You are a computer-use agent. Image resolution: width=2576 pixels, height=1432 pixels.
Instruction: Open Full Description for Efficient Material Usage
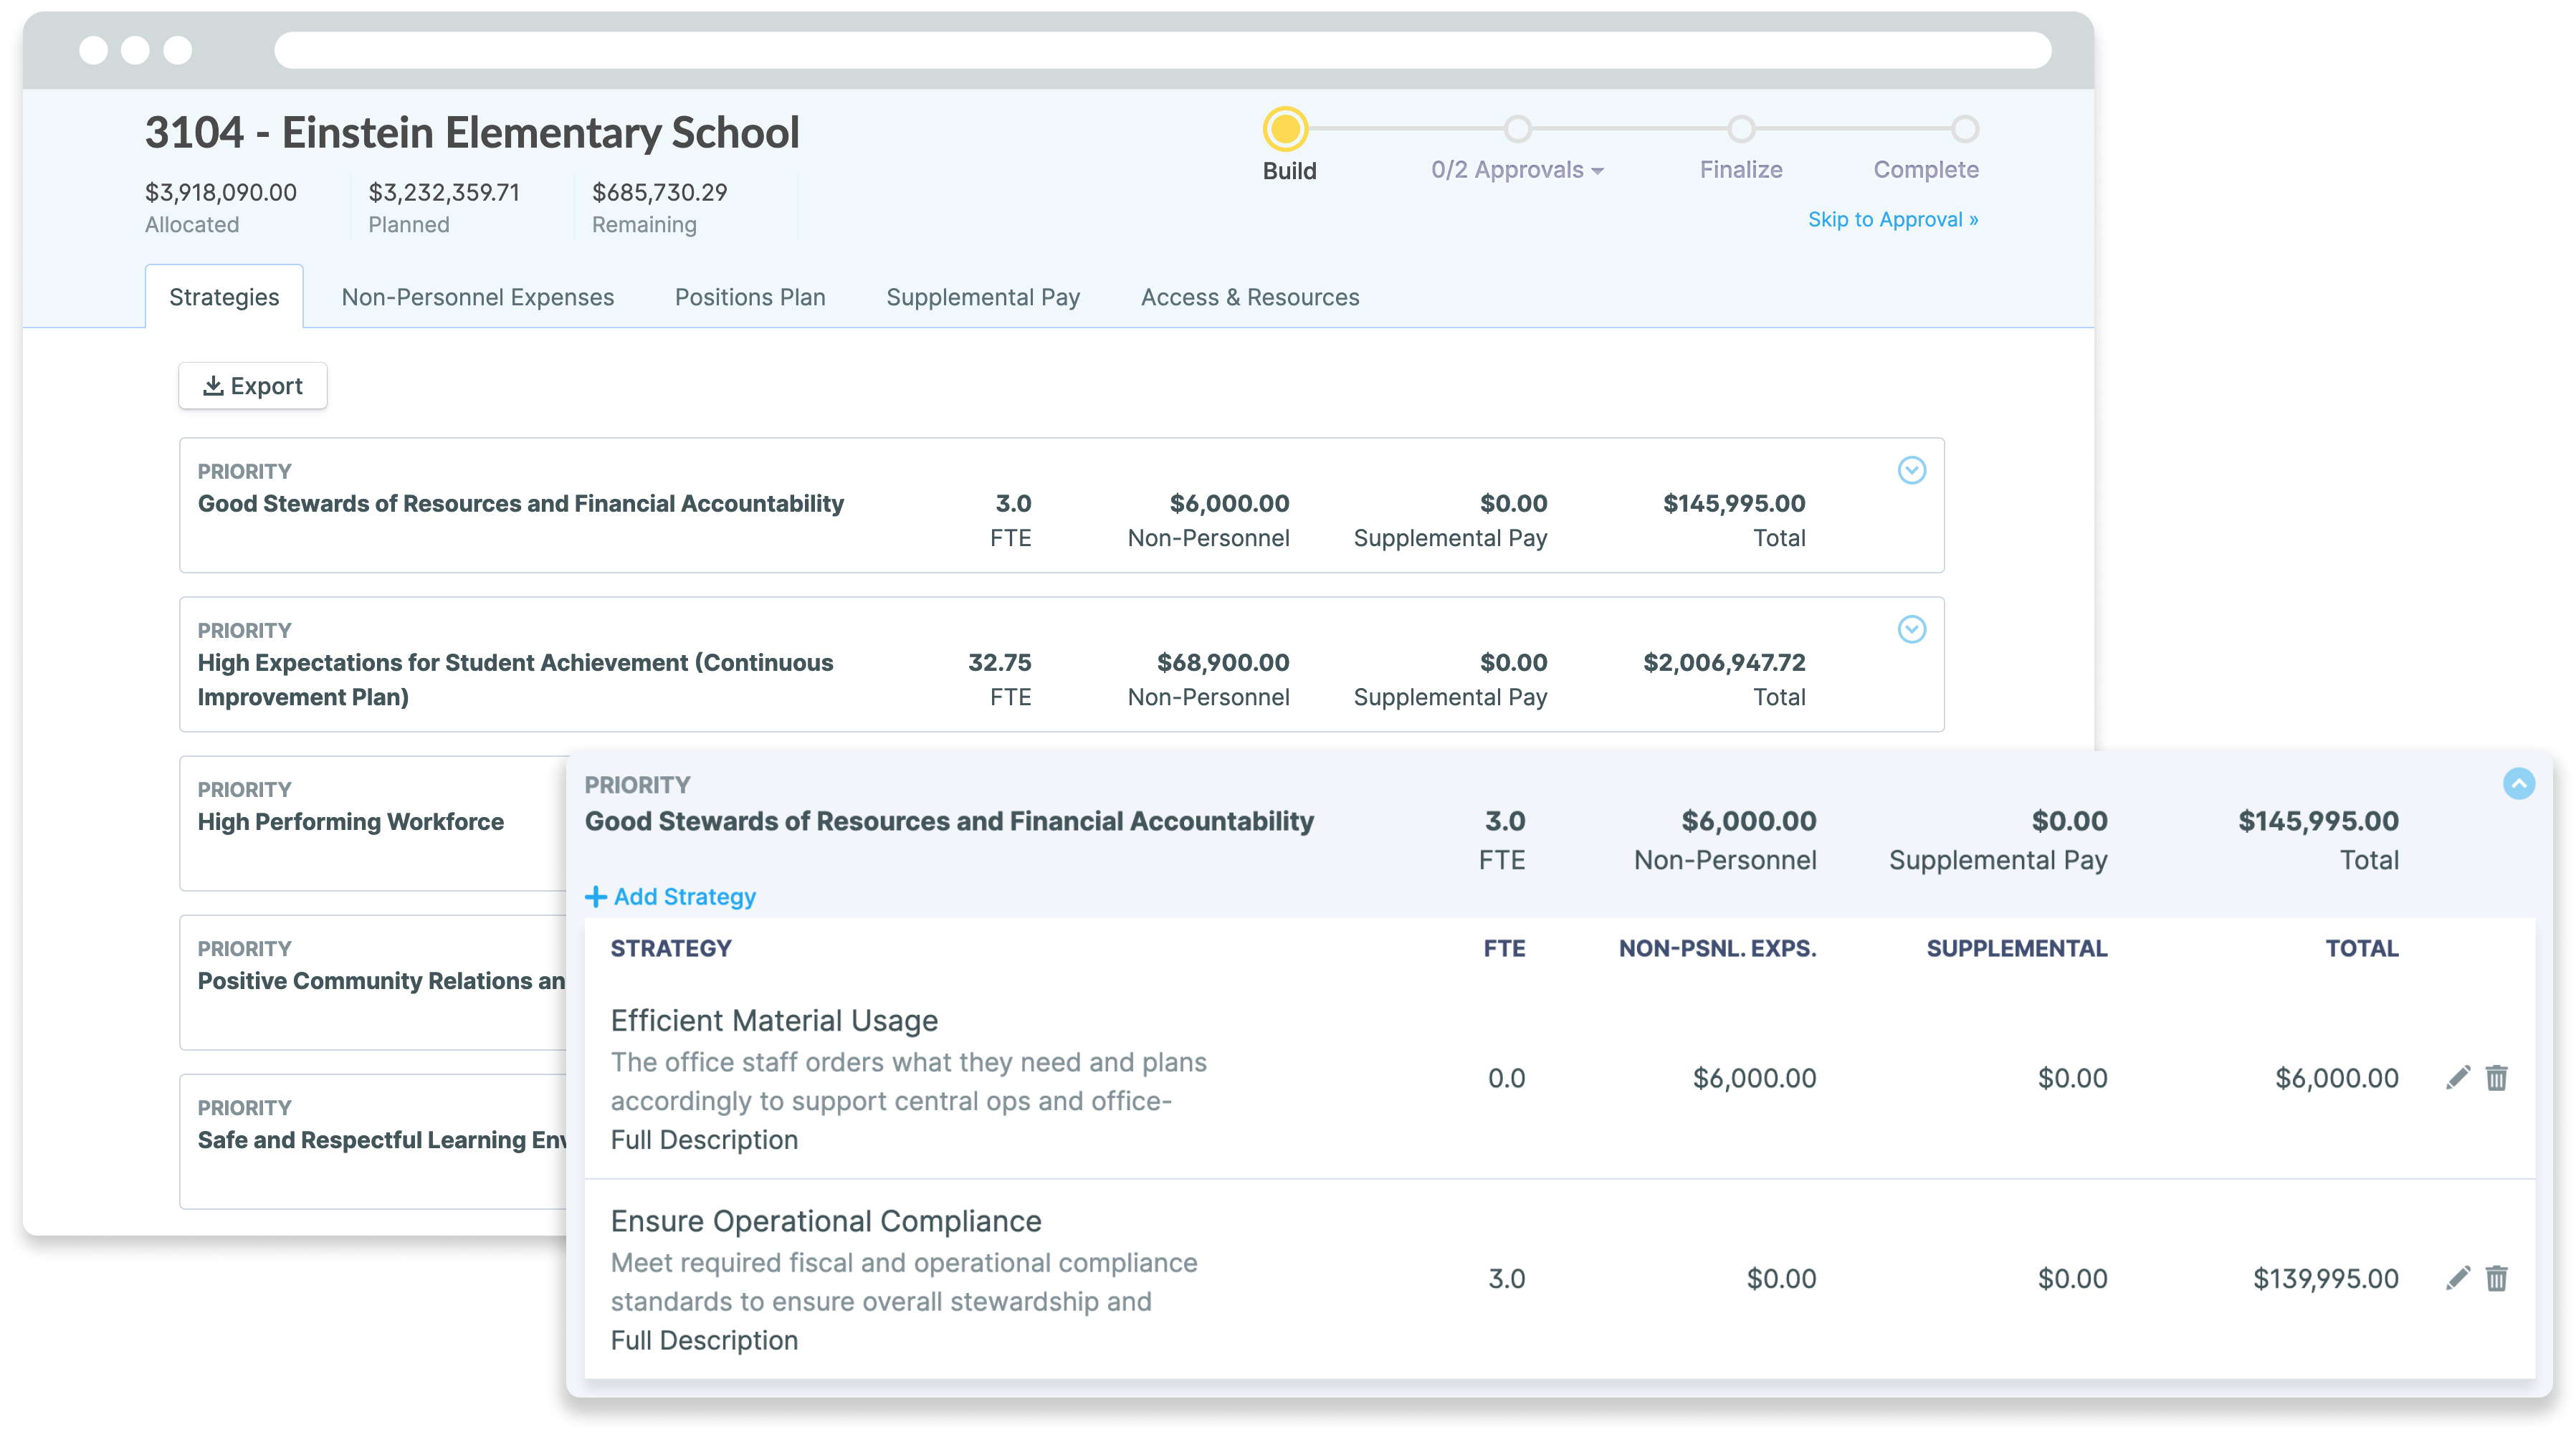coord(704,1139)
